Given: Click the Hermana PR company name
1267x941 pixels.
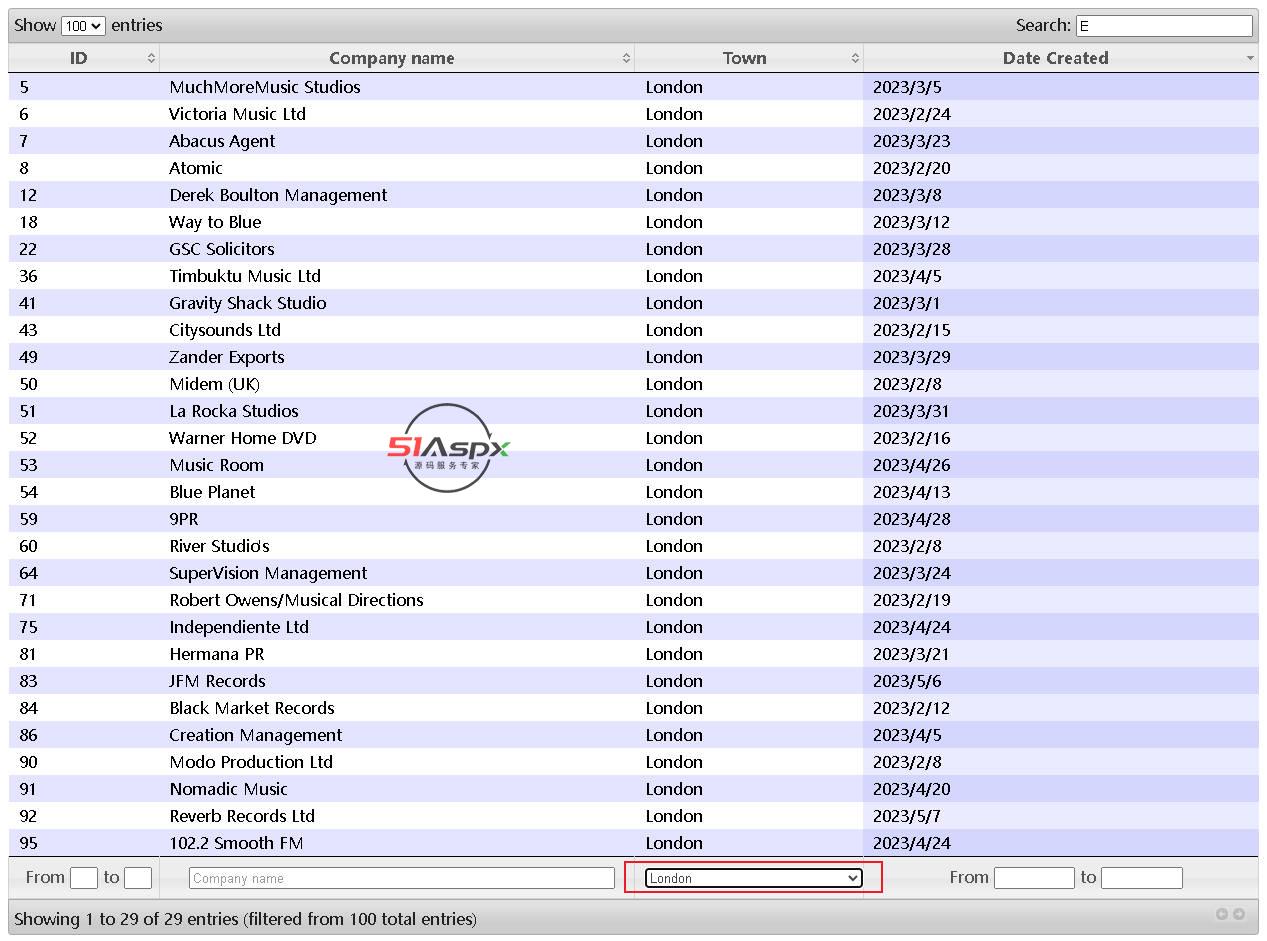Looking at the screenshot, I should point(217,654).
